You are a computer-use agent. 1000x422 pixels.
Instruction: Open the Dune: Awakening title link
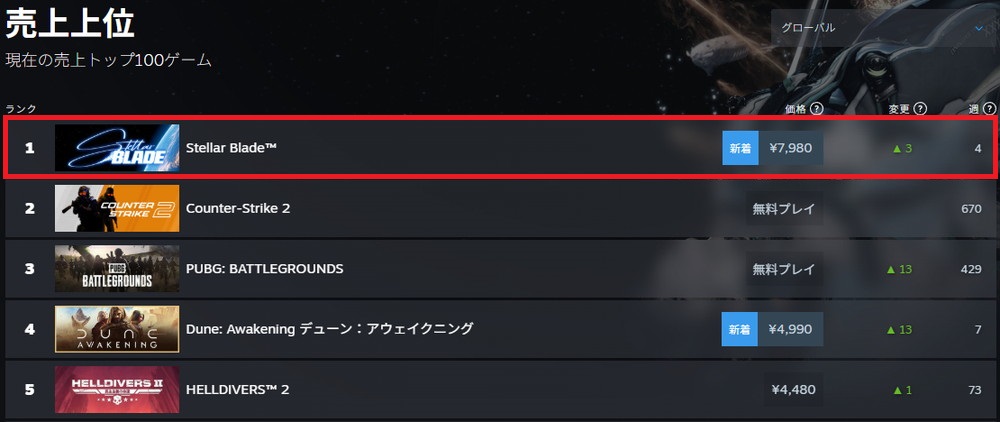click(329, 329)
